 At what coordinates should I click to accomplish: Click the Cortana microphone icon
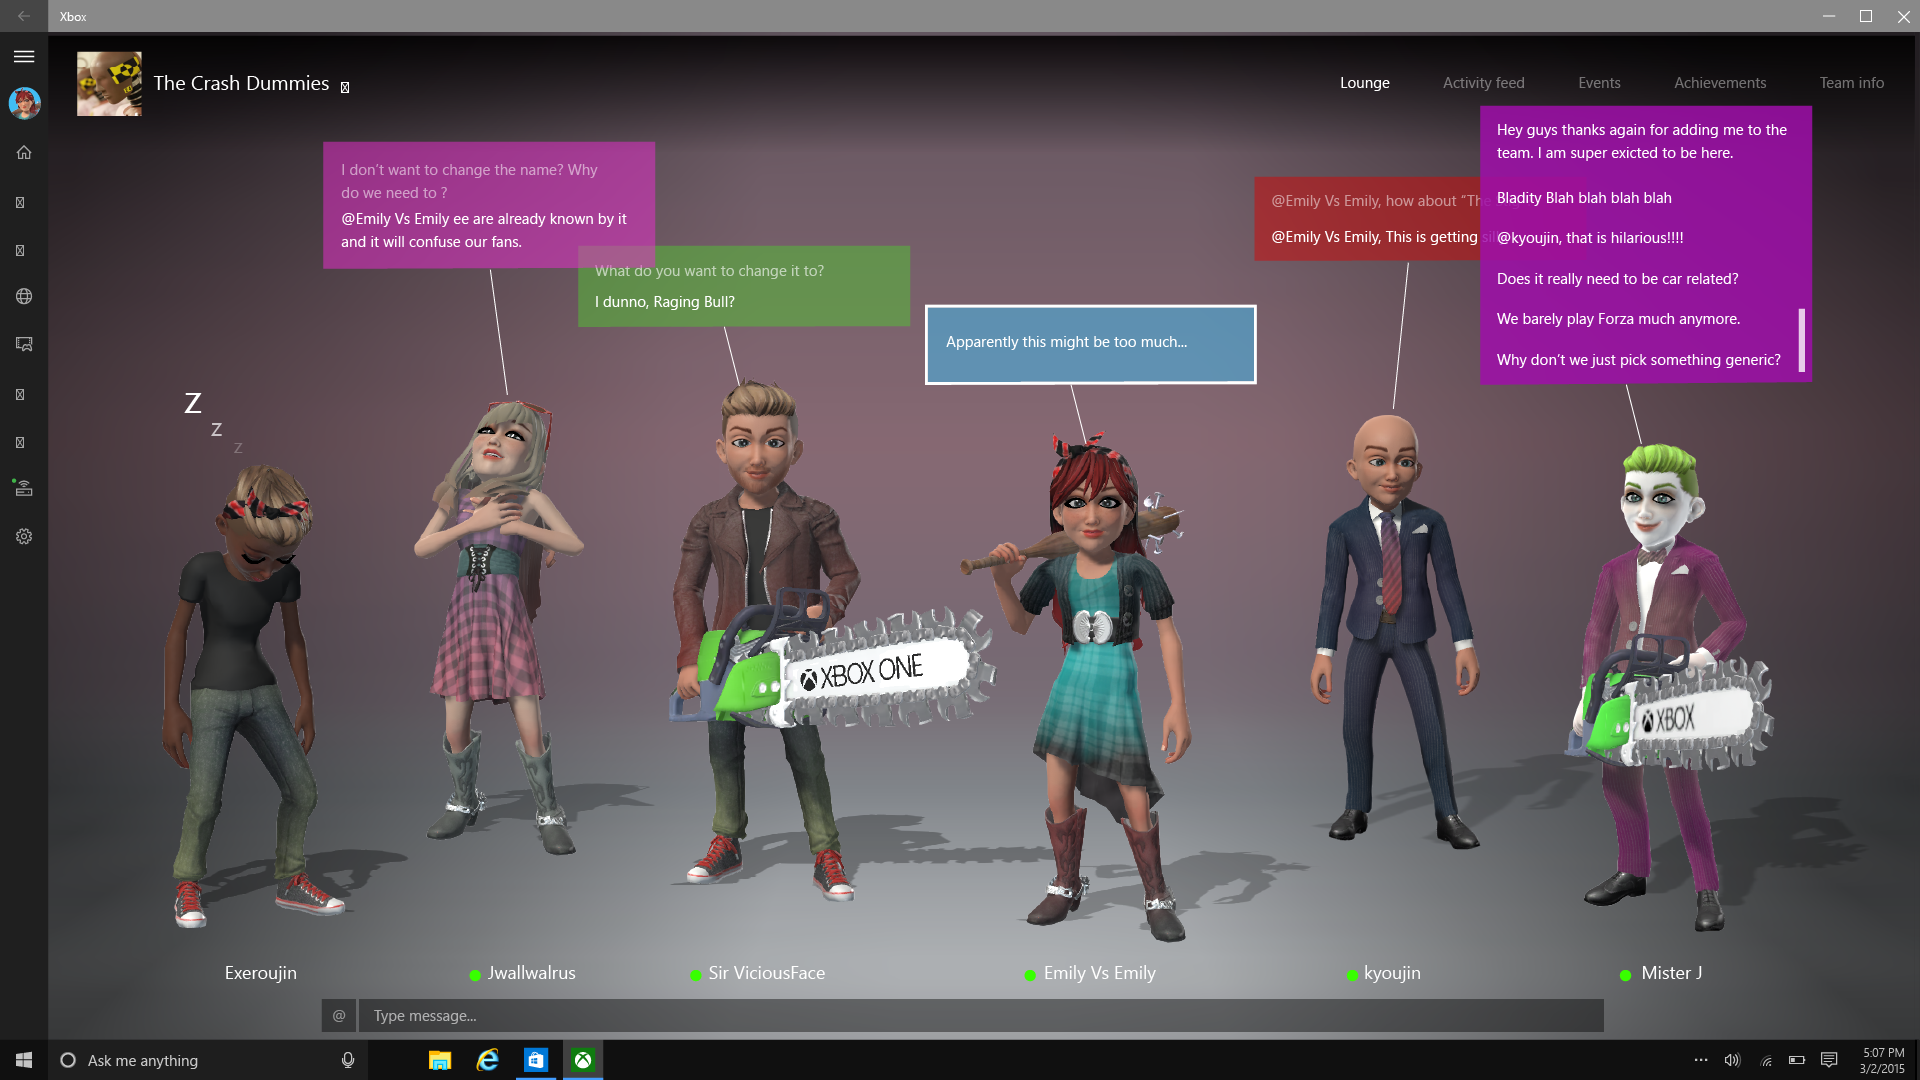click(347, 1060)
